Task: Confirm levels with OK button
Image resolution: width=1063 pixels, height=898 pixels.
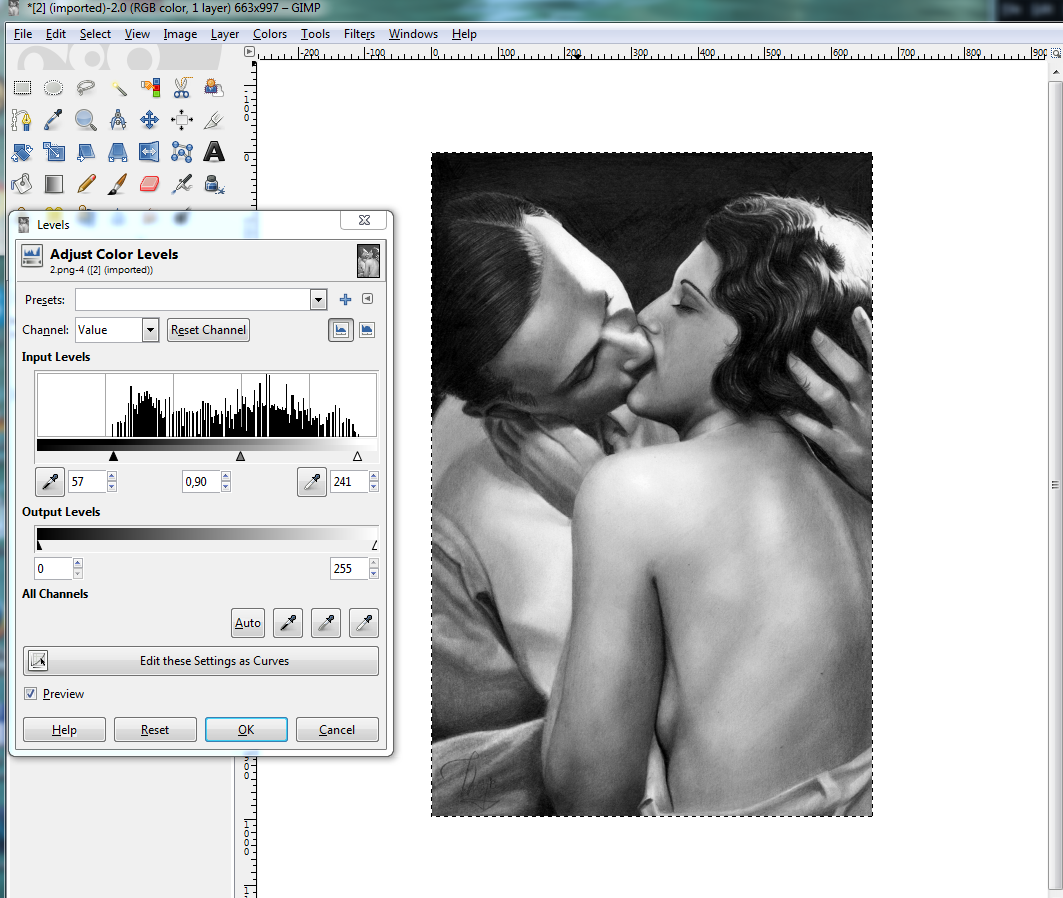Action: tap(246, 730)
